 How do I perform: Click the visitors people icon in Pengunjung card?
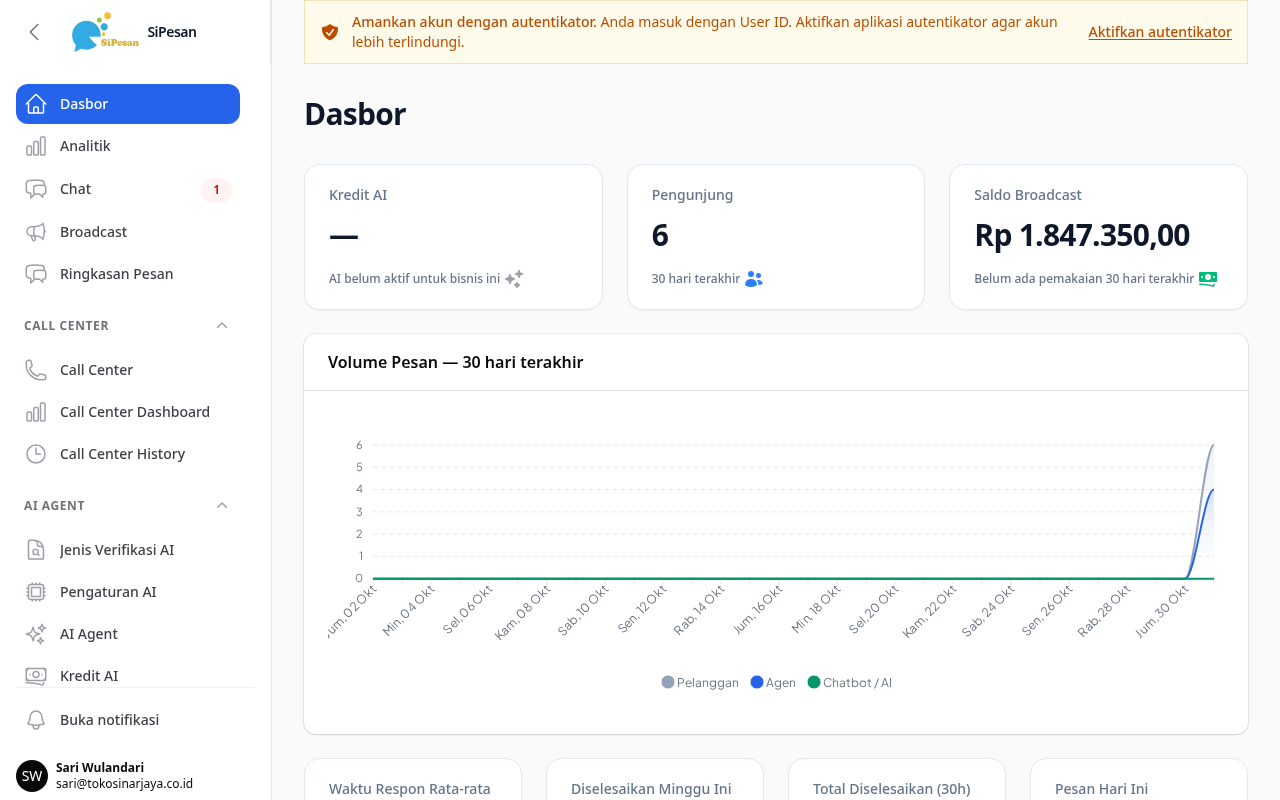(x=754, y=279)
